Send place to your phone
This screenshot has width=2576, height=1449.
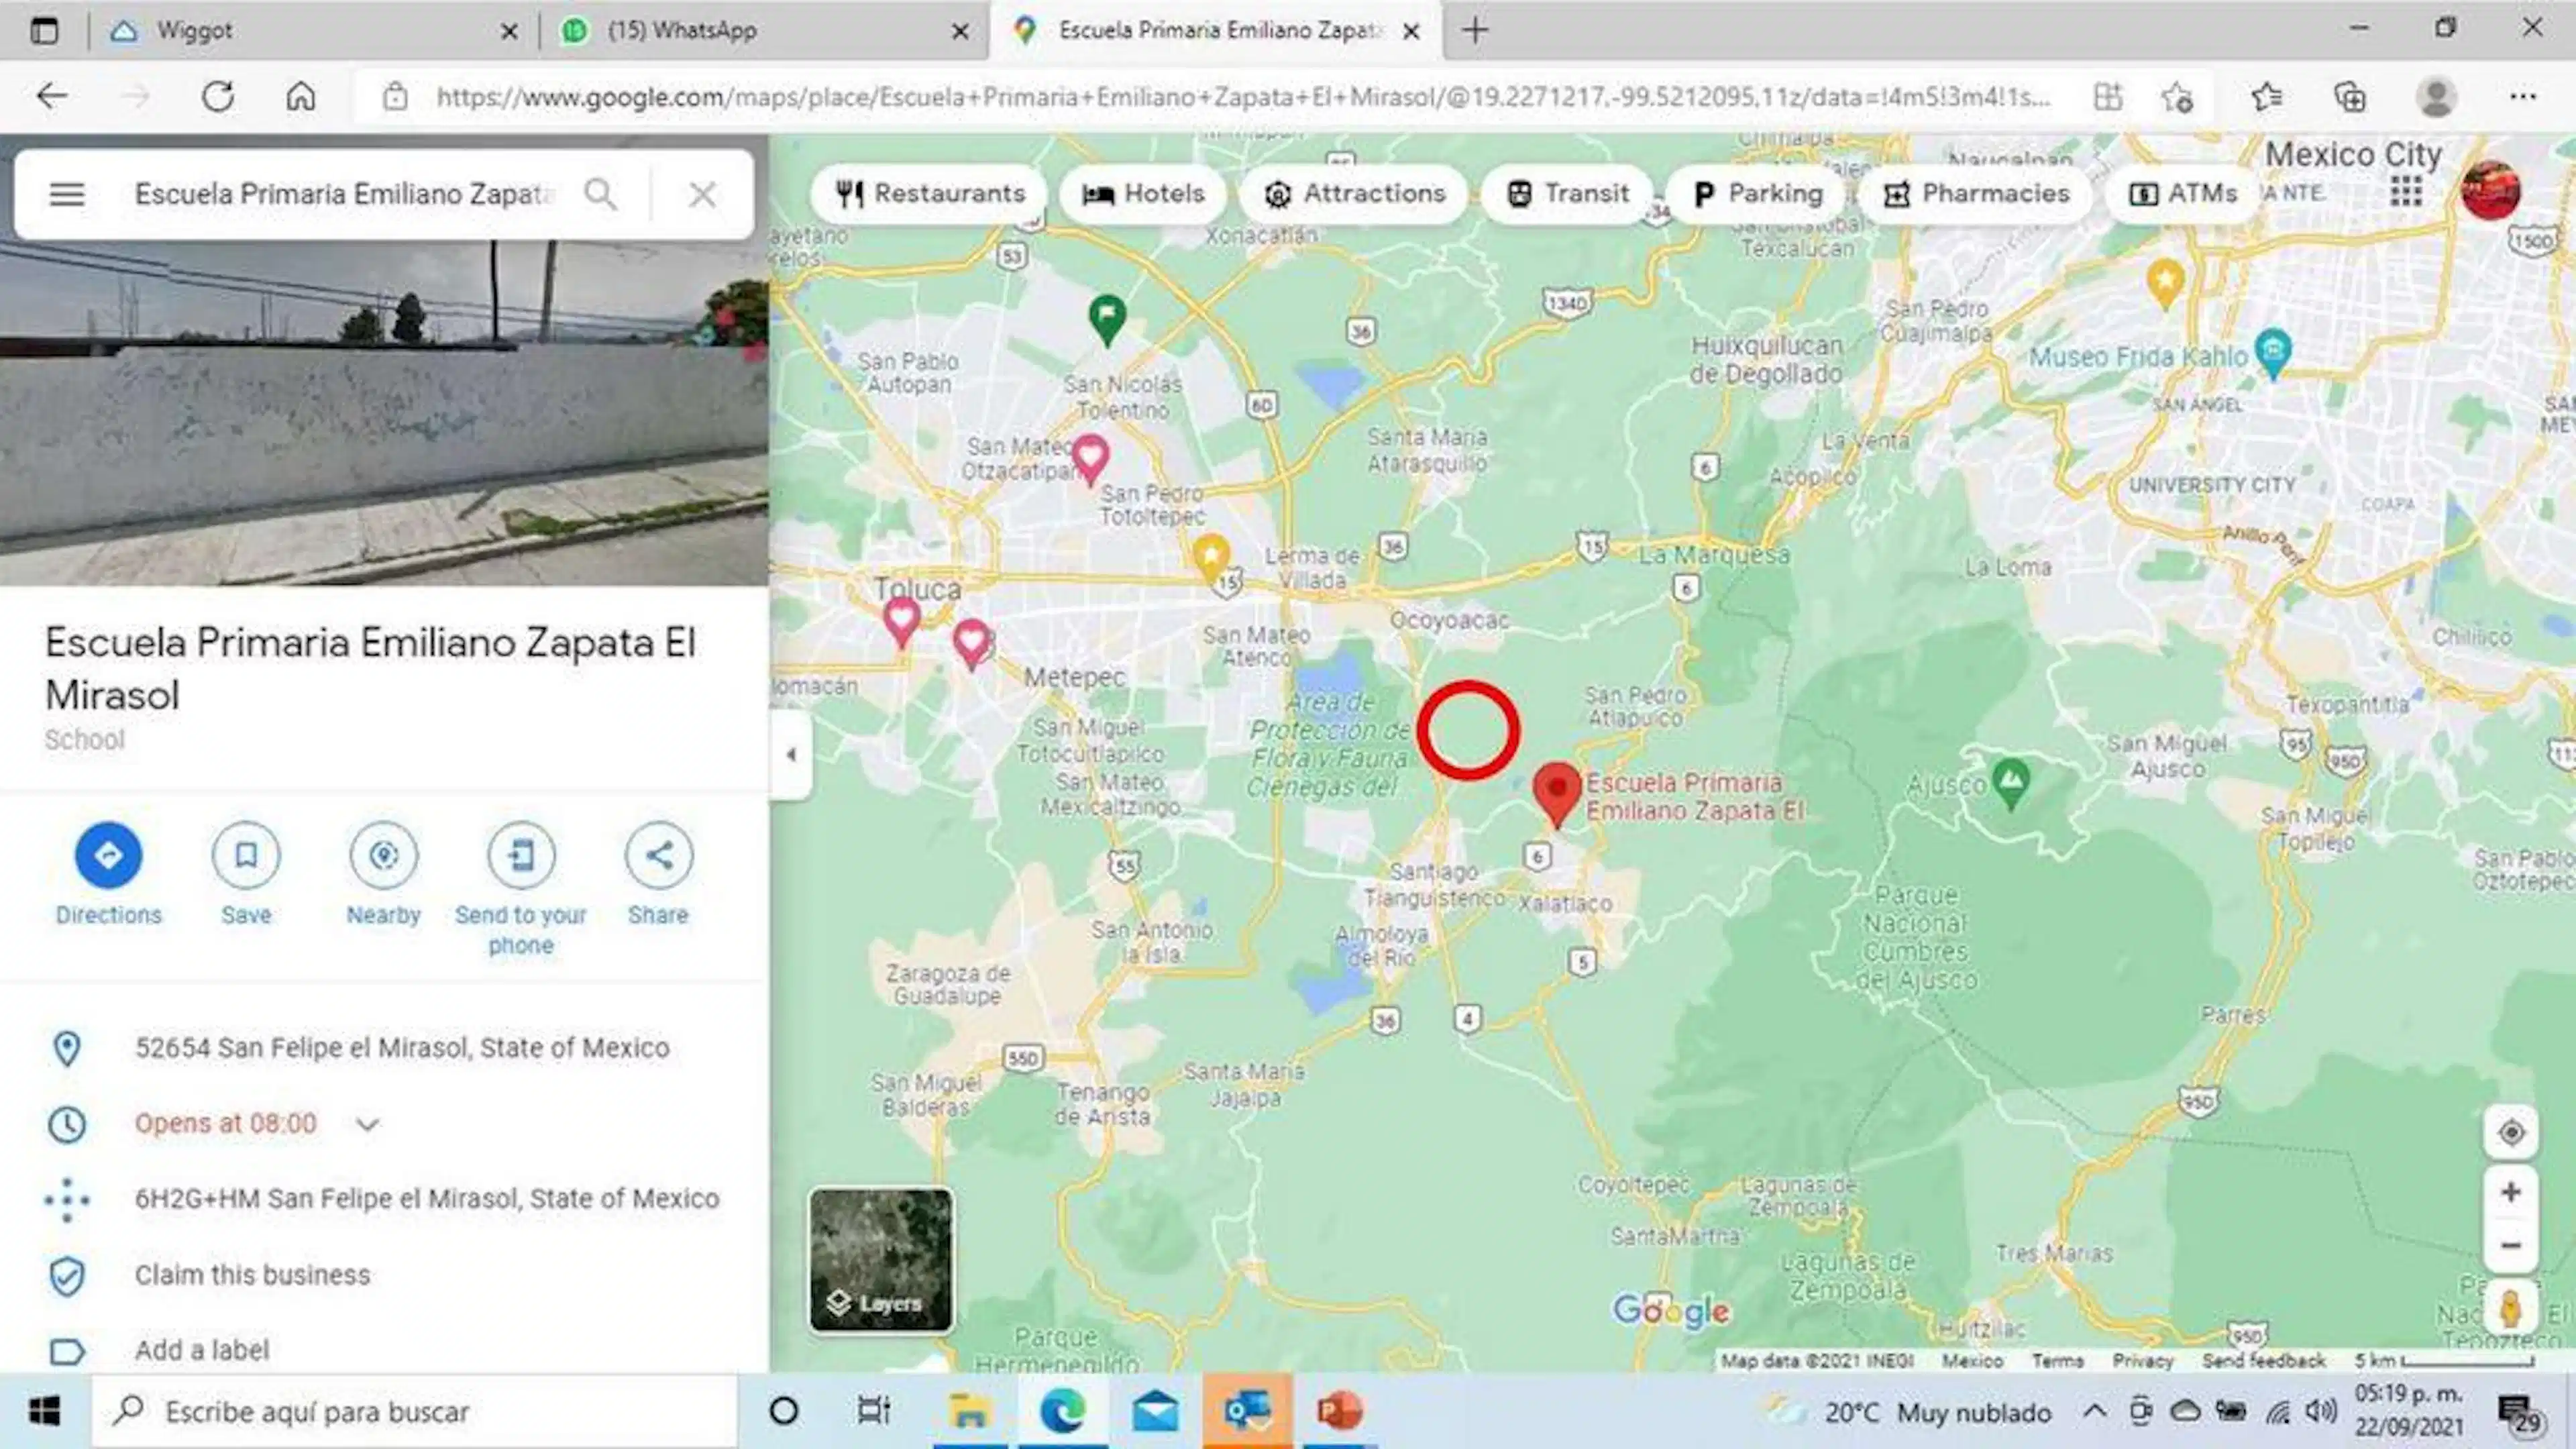click(x=521, y=889)
